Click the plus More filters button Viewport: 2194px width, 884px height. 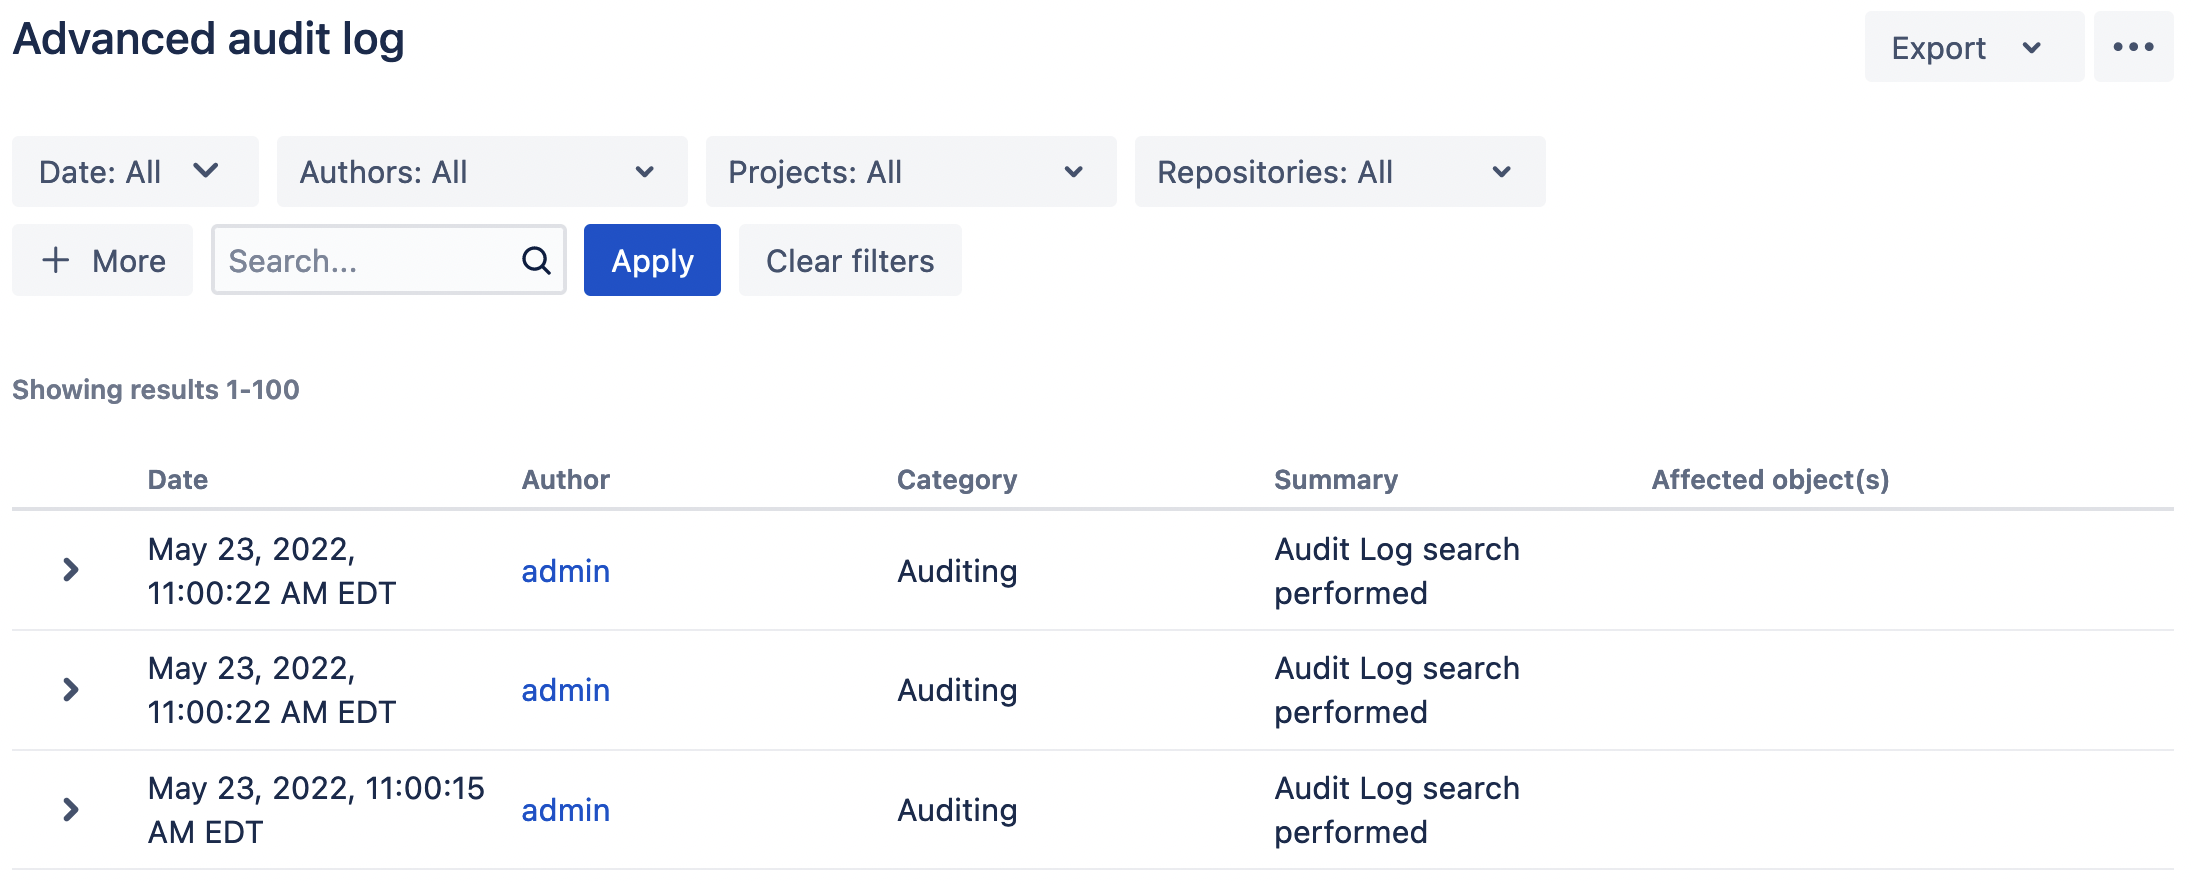click(103, 261)
